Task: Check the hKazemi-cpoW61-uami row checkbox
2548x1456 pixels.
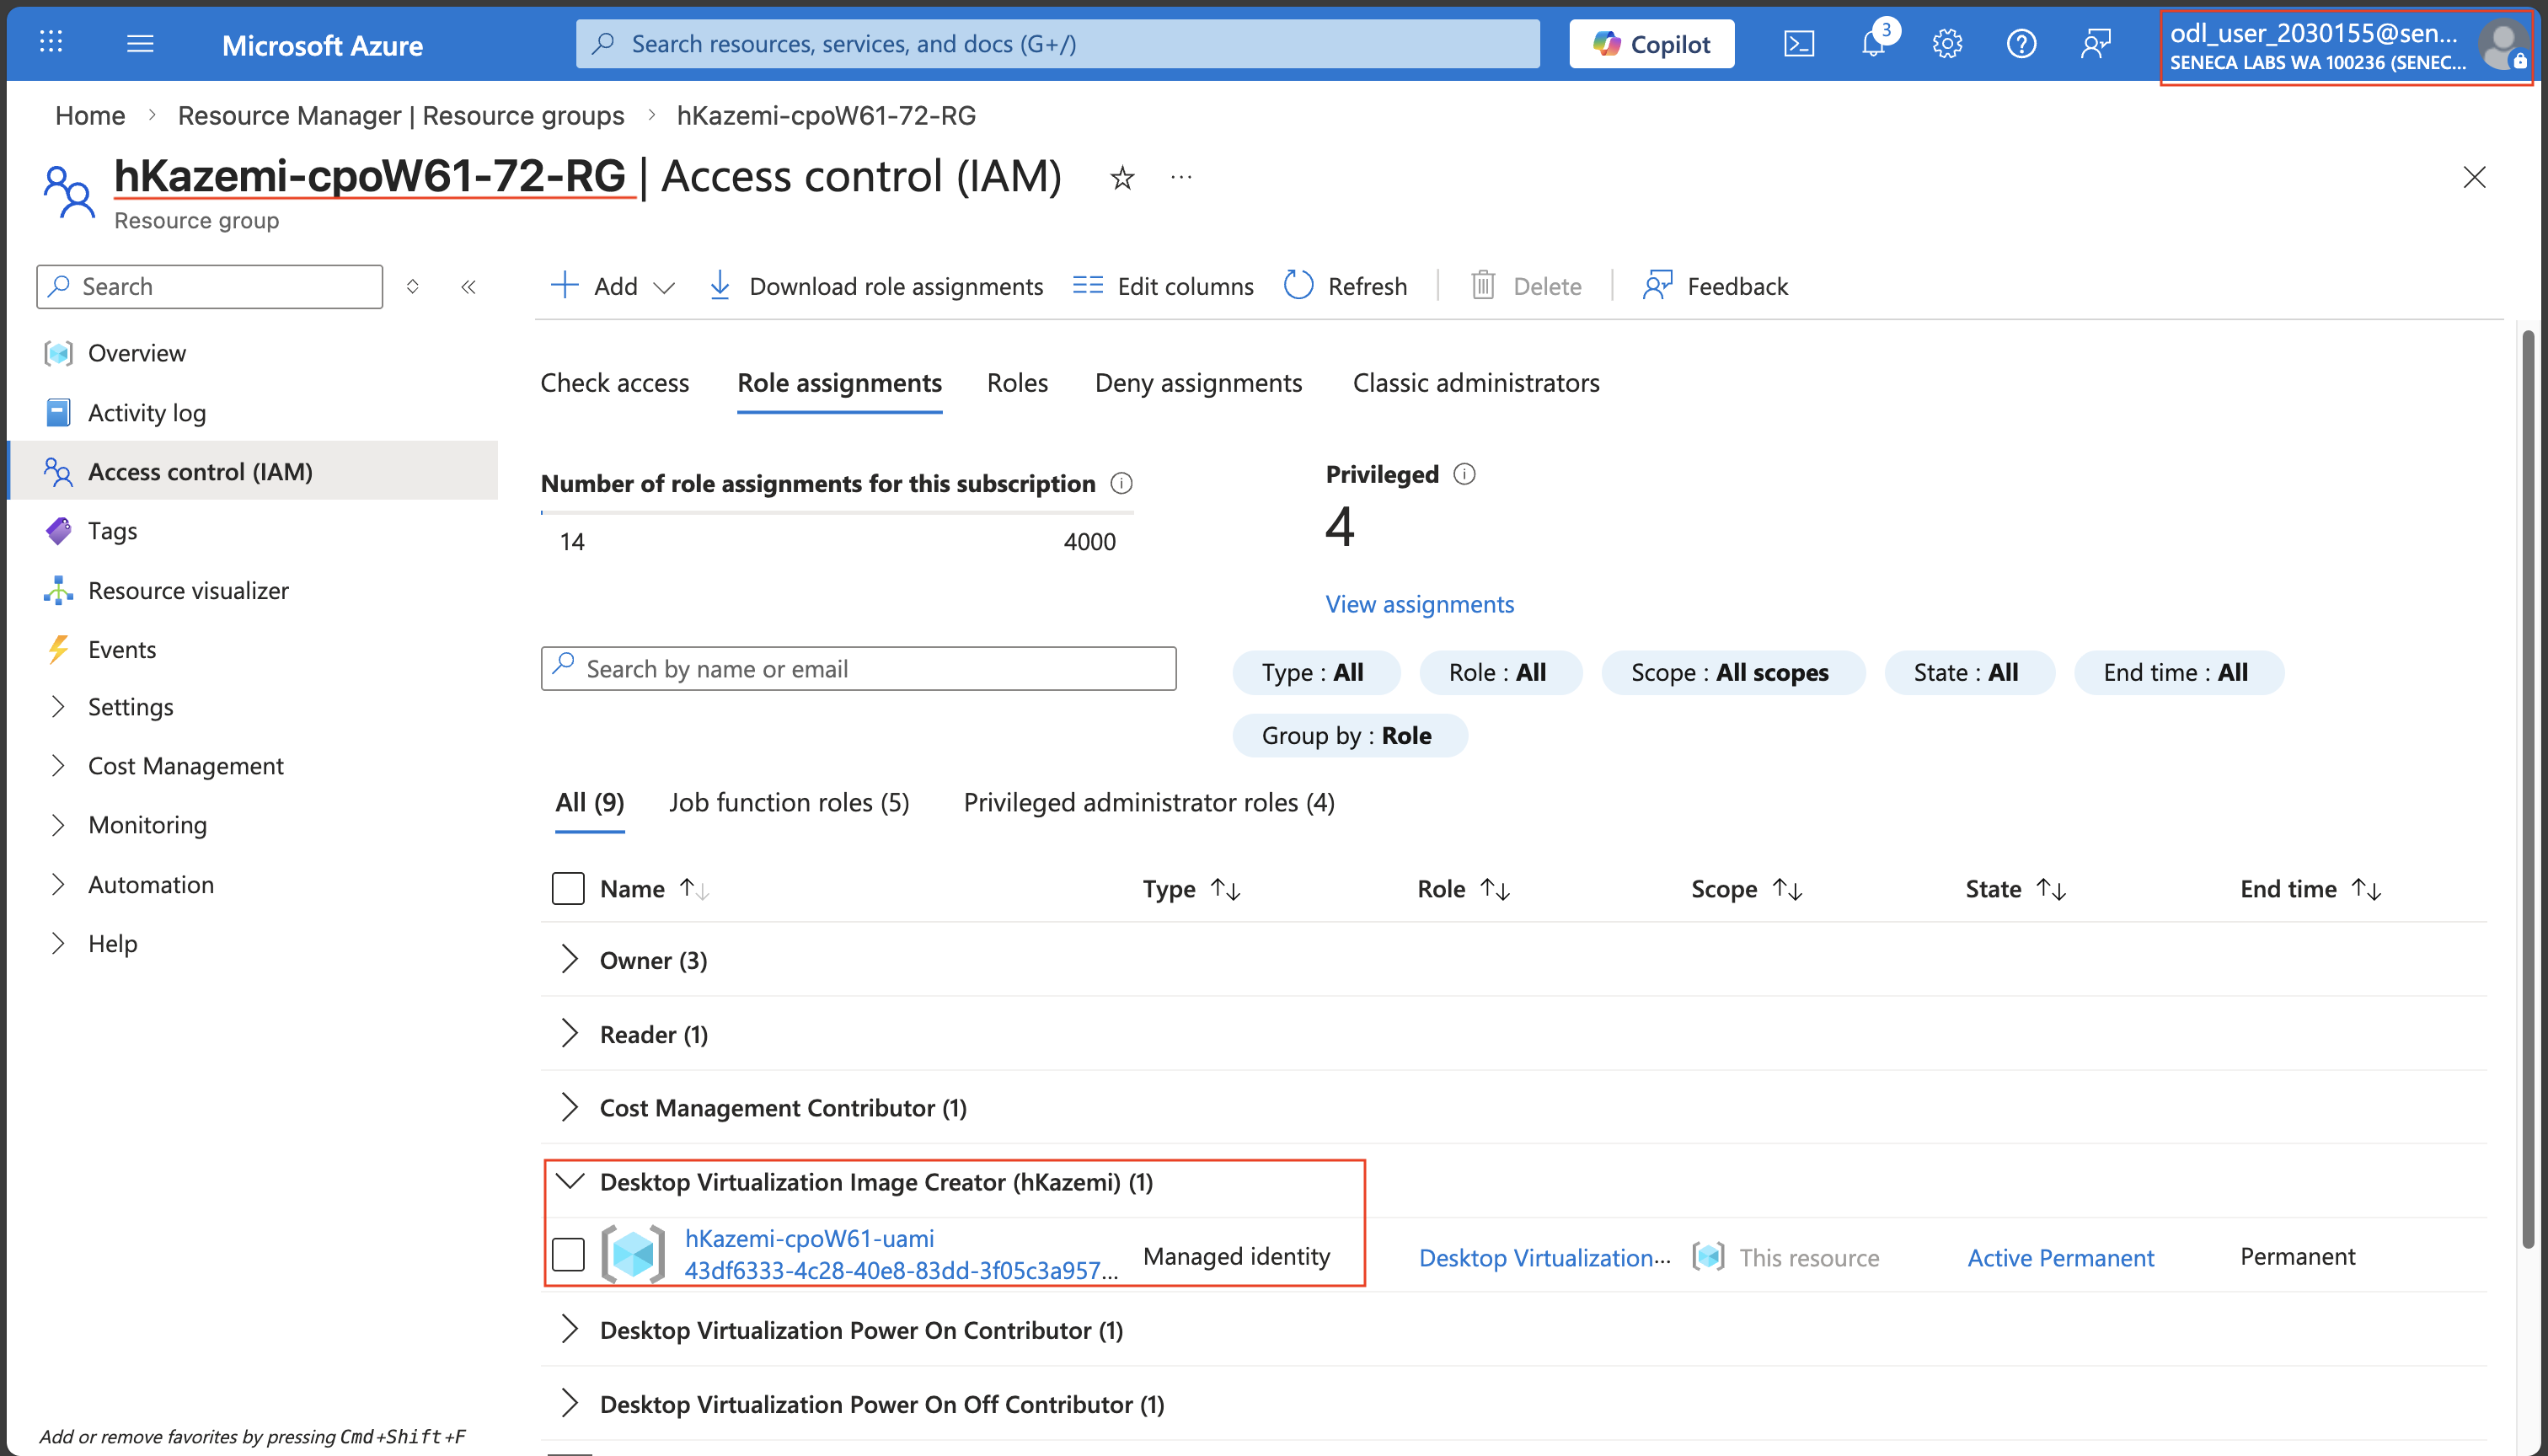Action: pos(568,1254)
